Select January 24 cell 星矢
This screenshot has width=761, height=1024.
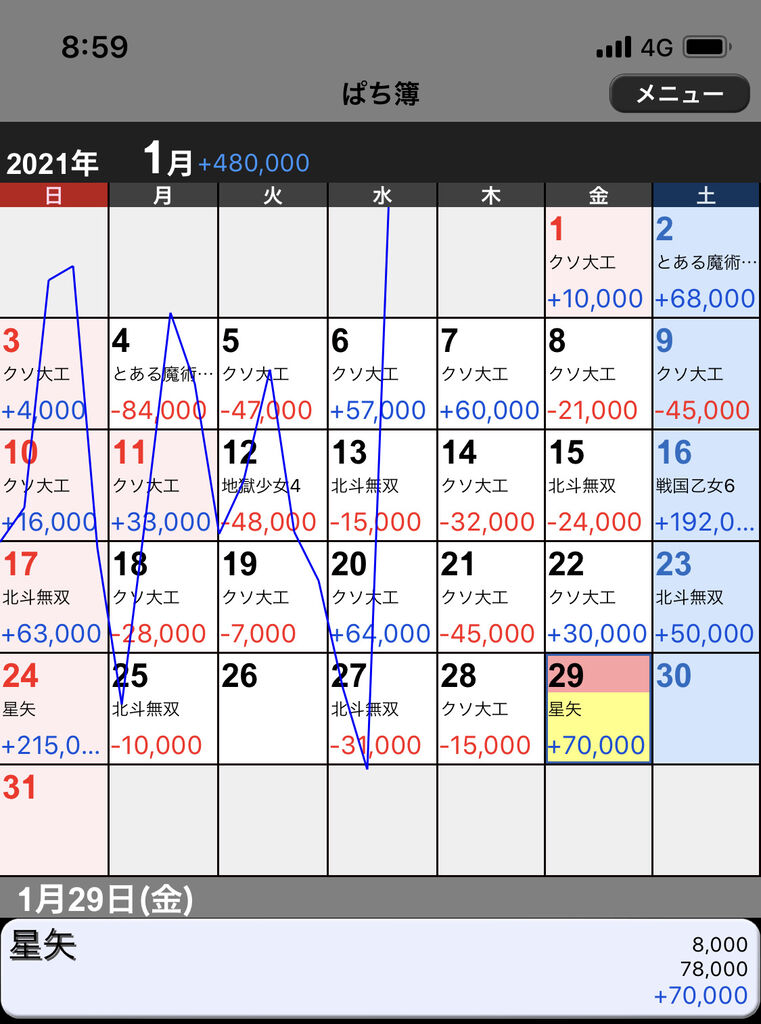pyautogui.click(x=54, y=709)
